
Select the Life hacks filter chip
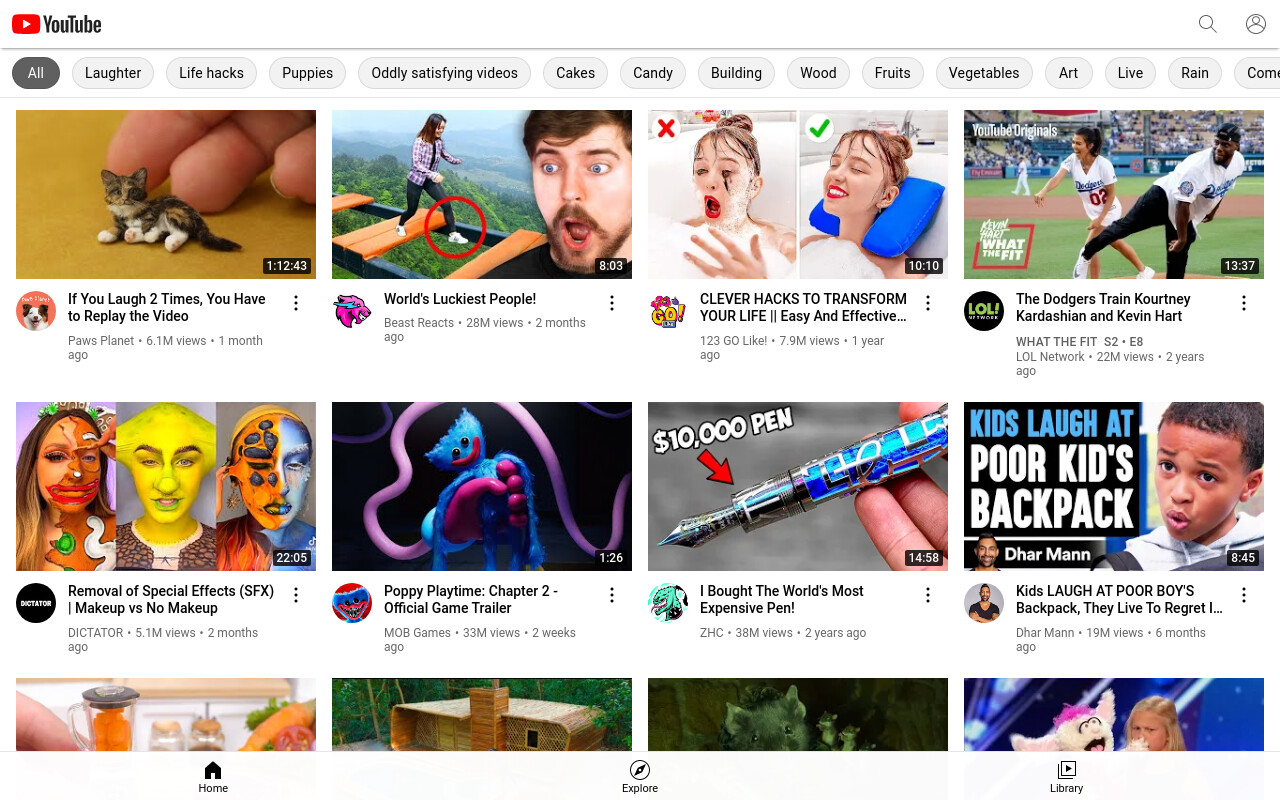[x=211, y=73]
